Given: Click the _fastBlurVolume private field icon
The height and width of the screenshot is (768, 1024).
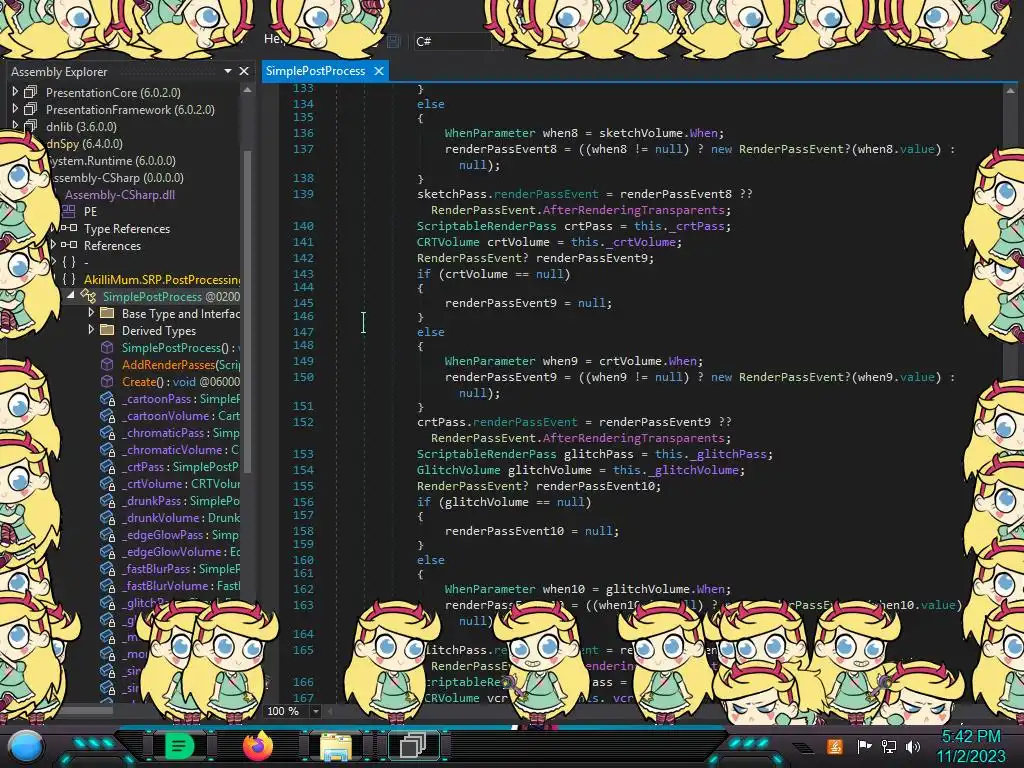Looking at the screenshot, I should pos(108,585).
